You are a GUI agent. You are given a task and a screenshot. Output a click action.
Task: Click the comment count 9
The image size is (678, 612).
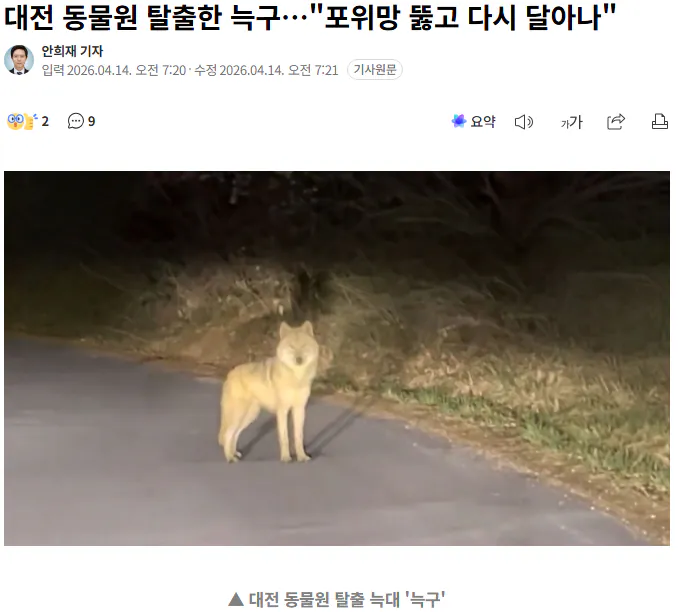click(91, 122)
